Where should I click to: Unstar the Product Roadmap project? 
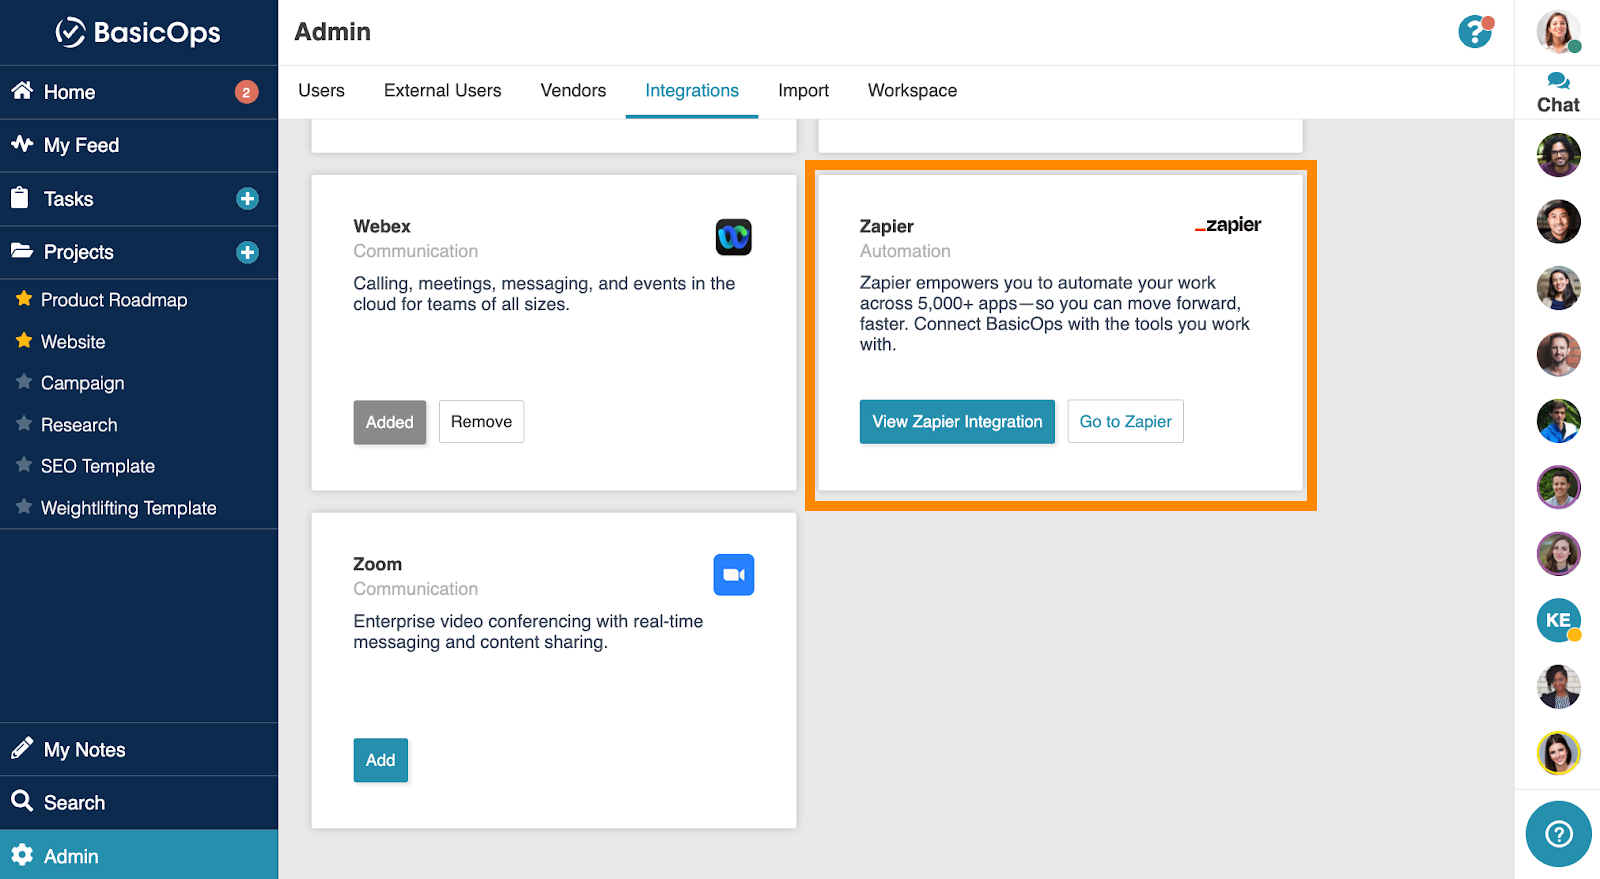24,299
